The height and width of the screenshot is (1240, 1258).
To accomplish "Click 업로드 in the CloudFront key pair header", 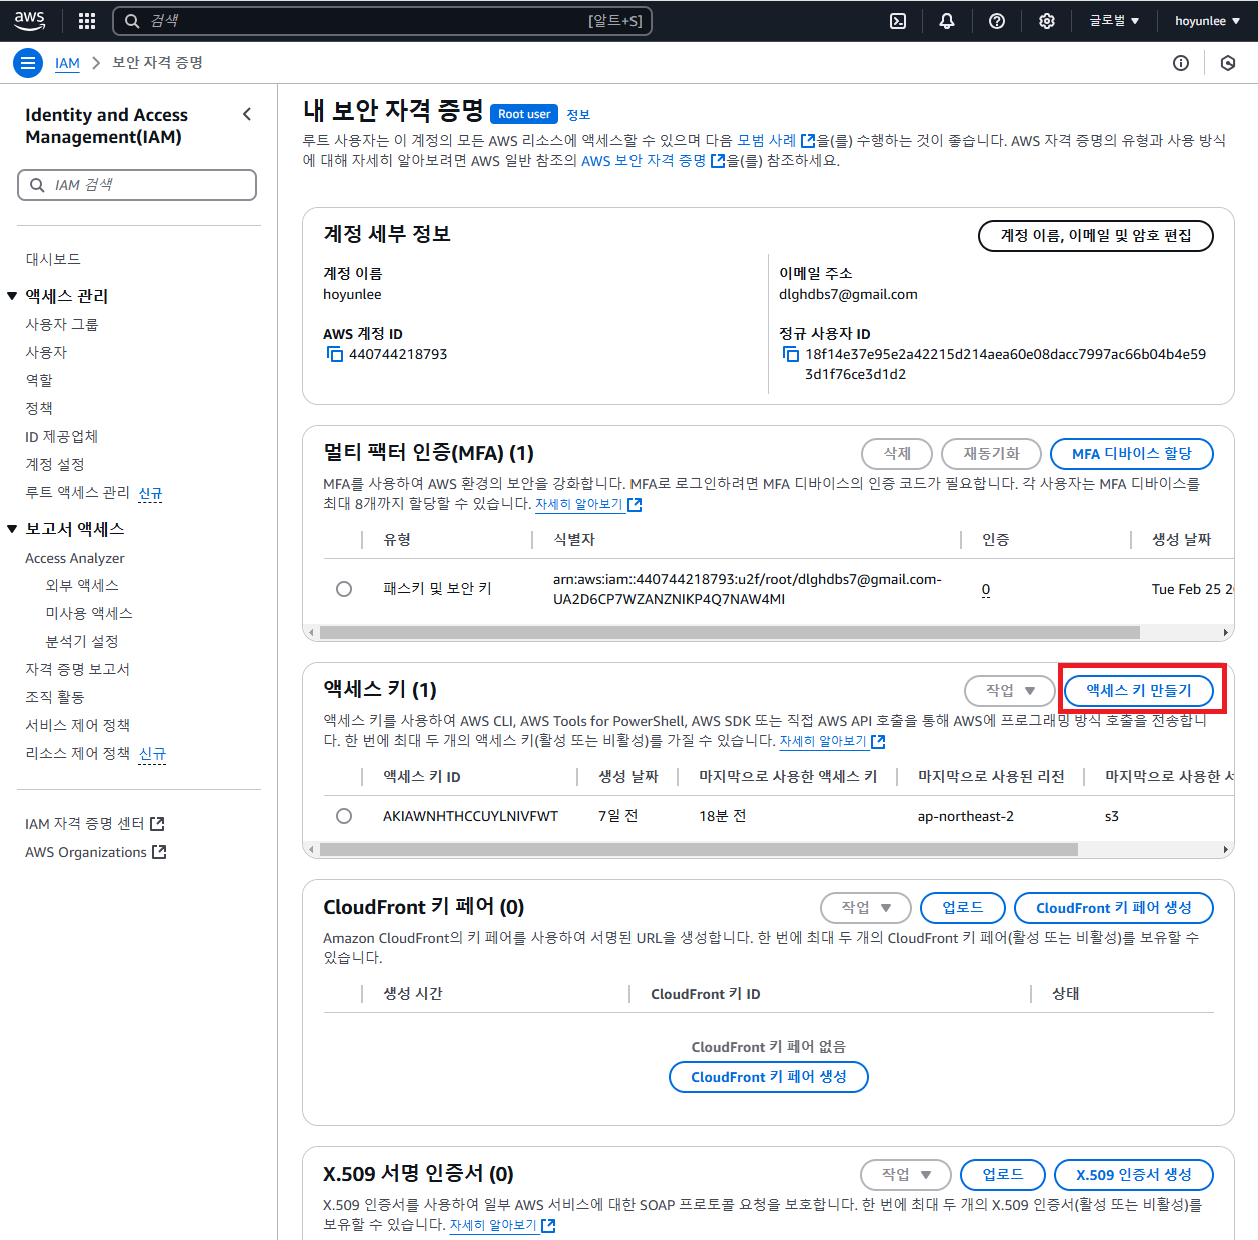I will tap(963, 908).
